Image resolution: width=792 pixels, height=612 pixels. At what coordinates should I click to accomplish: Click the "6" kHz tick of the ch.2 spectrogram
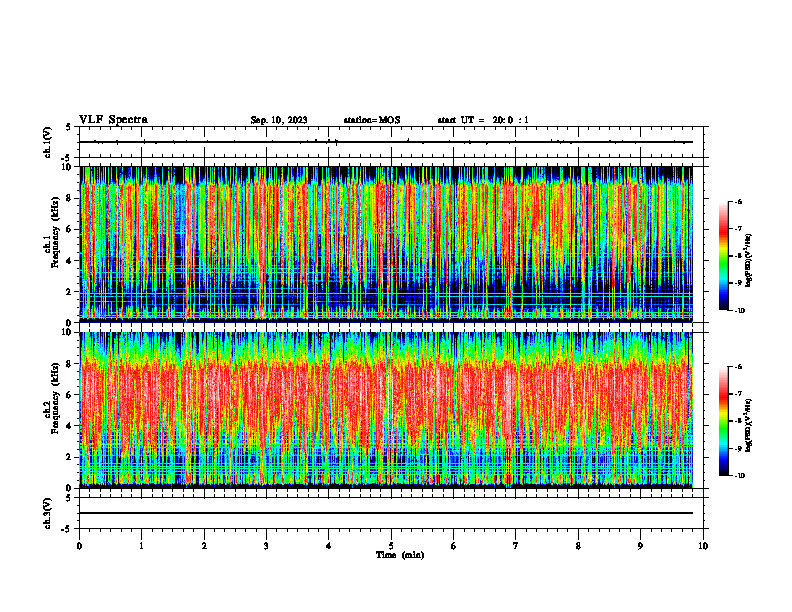pos(70,395)
